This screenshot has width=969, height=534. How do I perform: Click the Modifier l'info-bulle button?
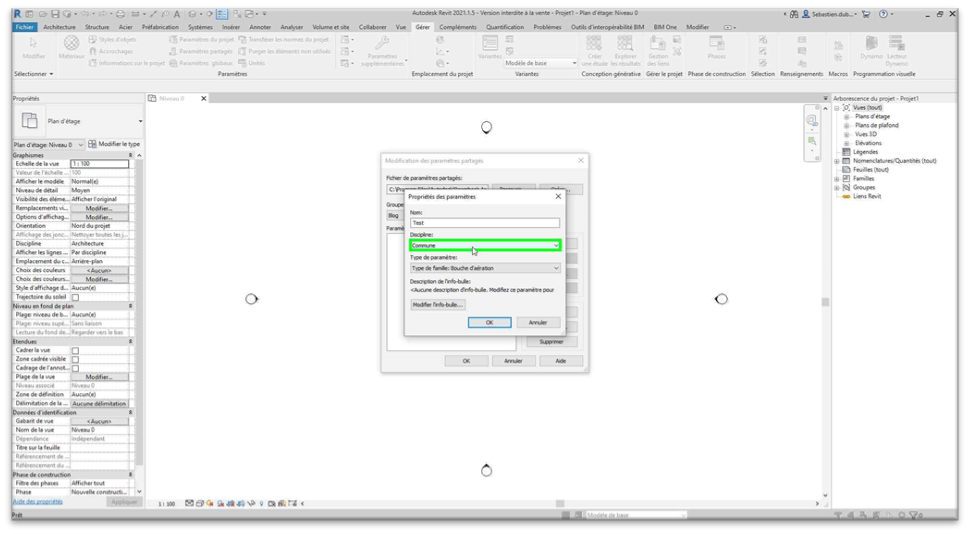[x=437, y=304]
